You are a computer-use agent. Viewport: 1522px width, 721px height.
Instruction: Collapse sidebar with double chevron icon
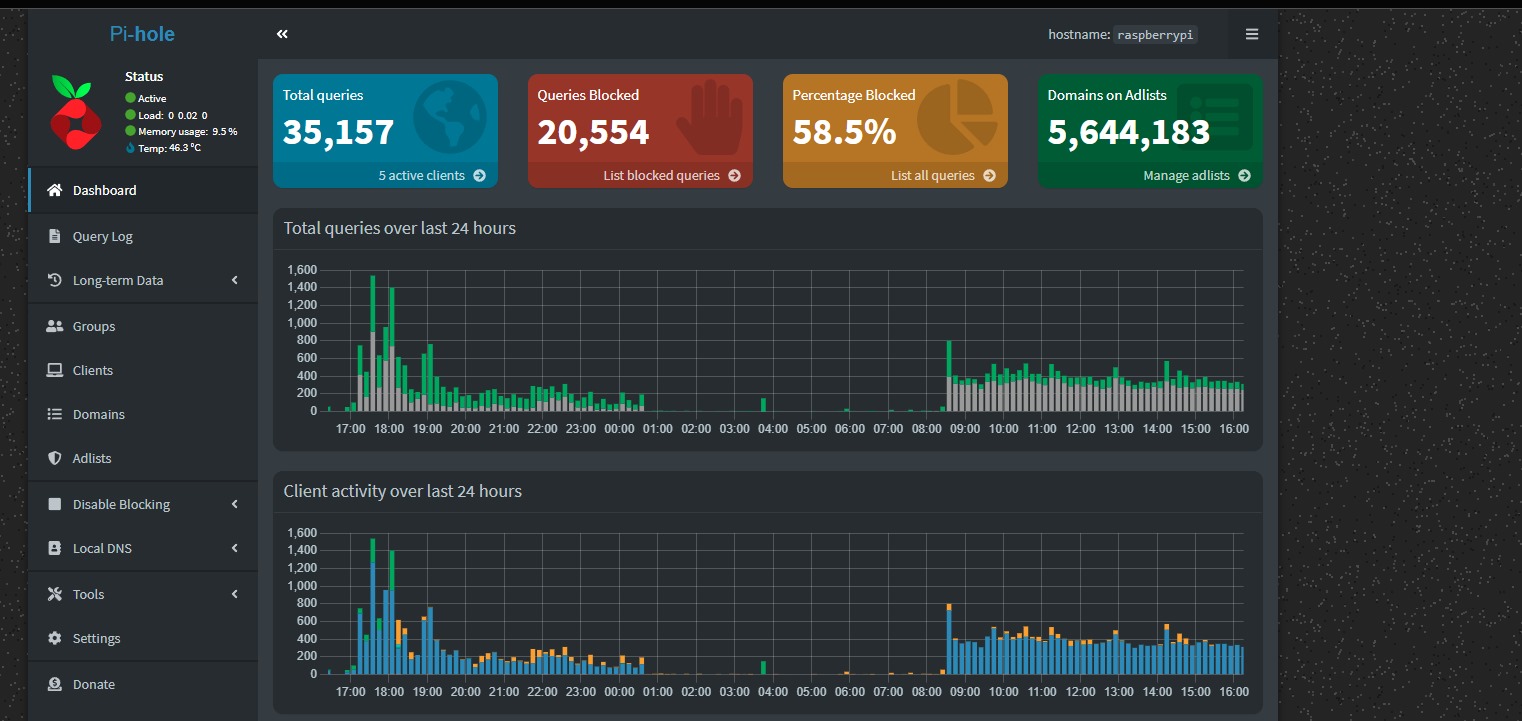click(x=282, y=34)
